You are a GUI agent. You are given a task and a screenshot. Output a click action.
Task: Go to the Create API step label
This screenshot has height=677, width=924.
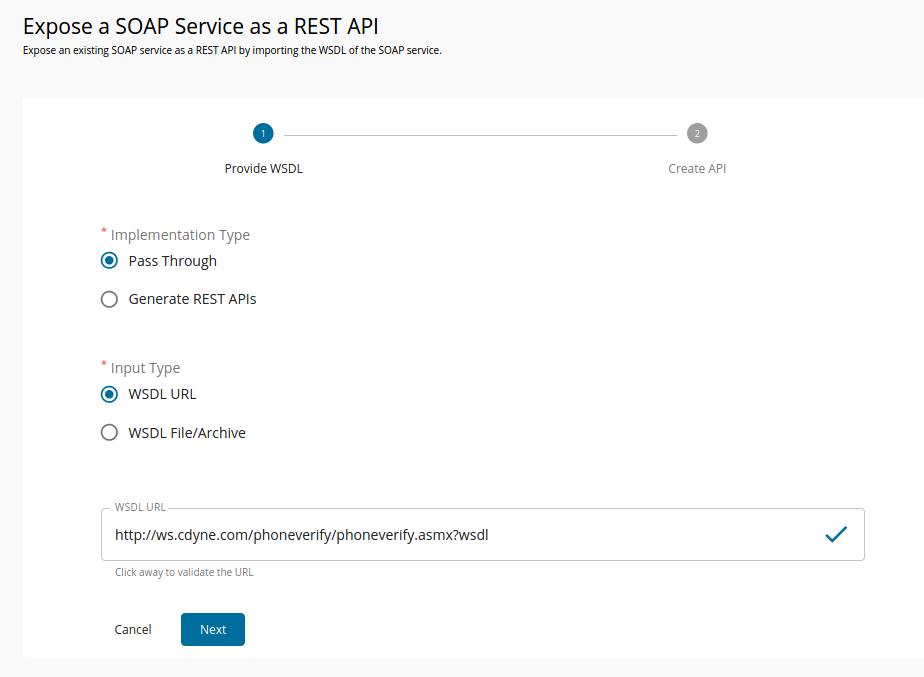(697, 168)
